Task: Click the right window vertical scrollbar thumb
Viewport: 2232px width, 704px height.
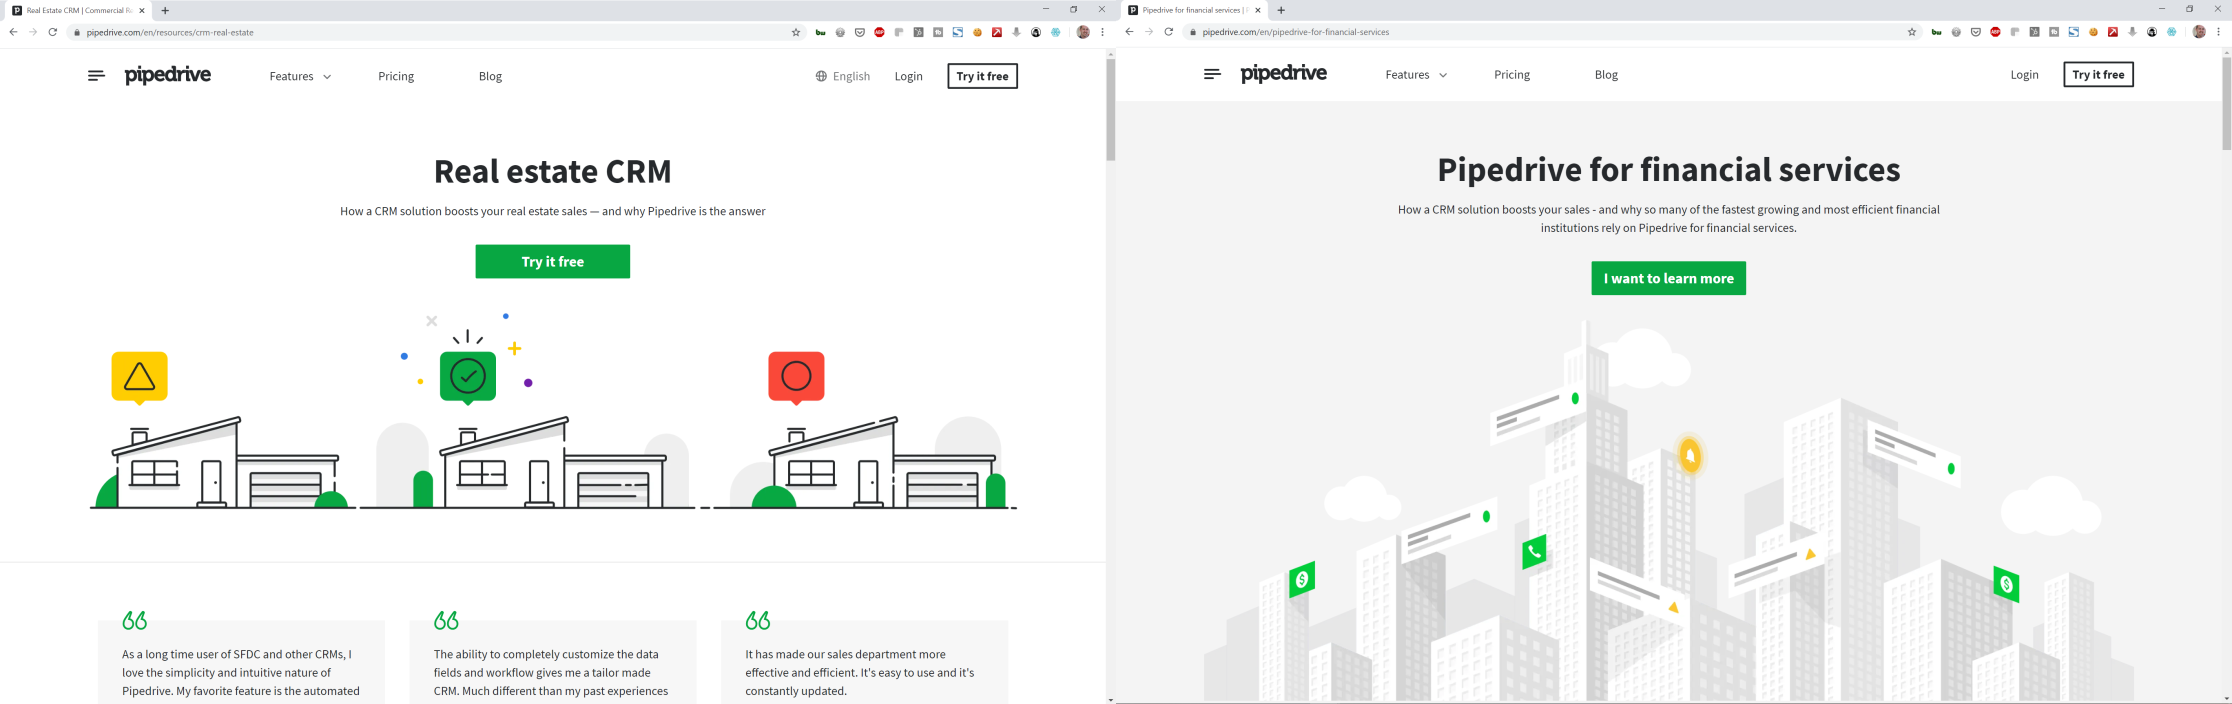Action: click(x=2226, y=103)
